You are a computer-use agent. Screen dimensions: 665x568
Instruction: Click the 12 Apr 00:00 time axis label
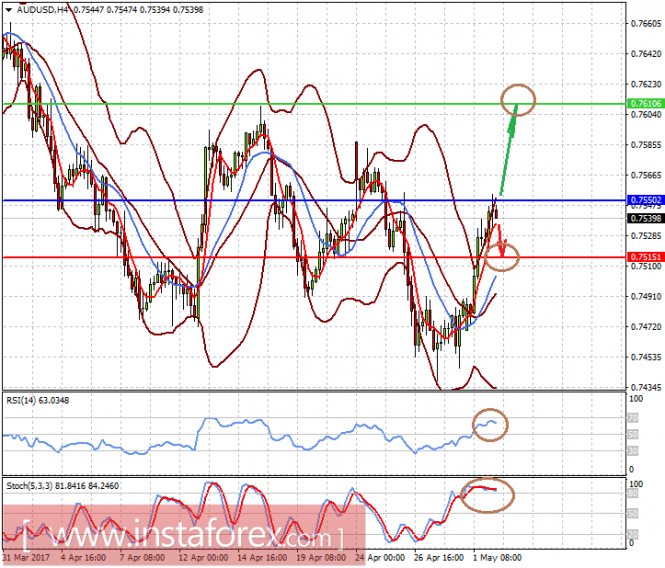(x=203, y=557)
